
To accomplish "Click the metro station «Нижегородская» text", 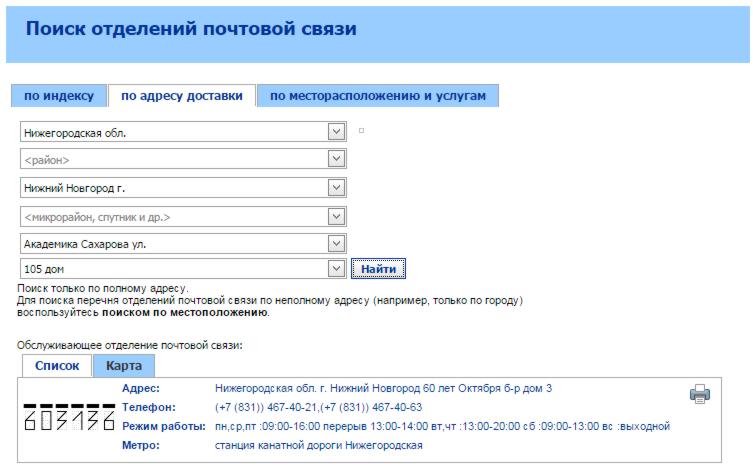I will coord(319,445).
